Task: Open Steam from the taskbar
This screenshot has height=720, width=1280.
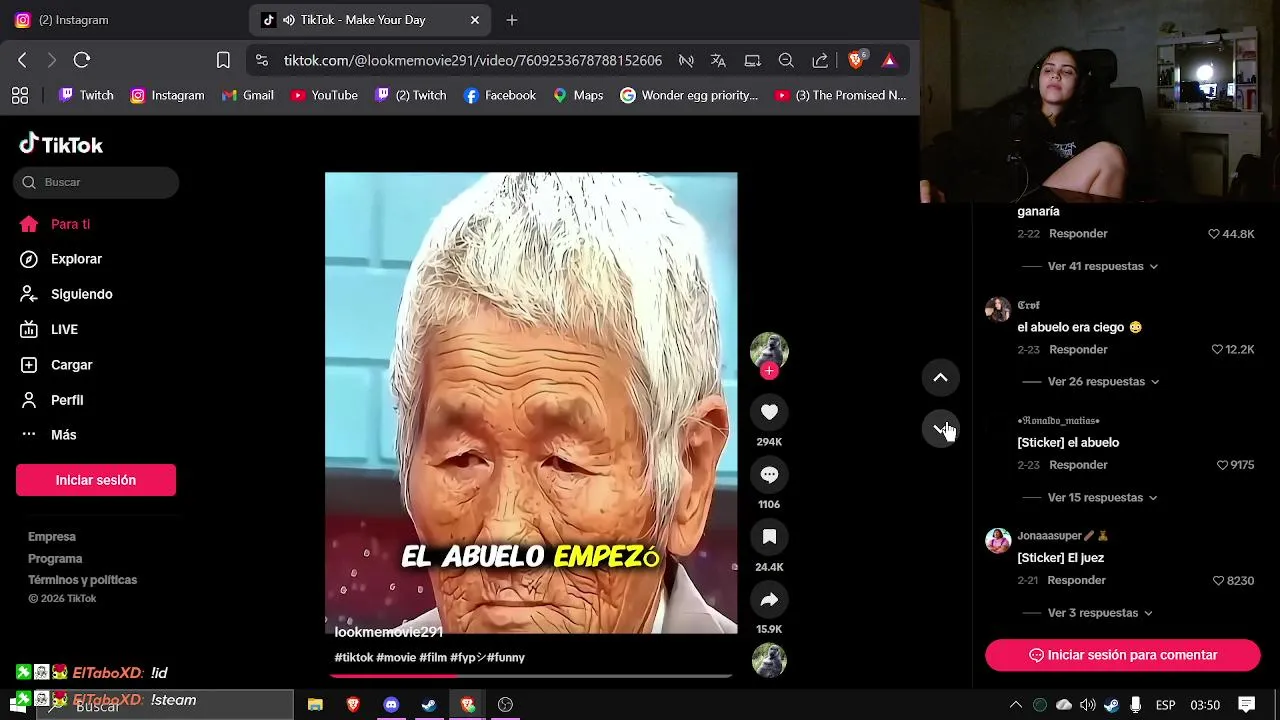Action: [429, 705]
